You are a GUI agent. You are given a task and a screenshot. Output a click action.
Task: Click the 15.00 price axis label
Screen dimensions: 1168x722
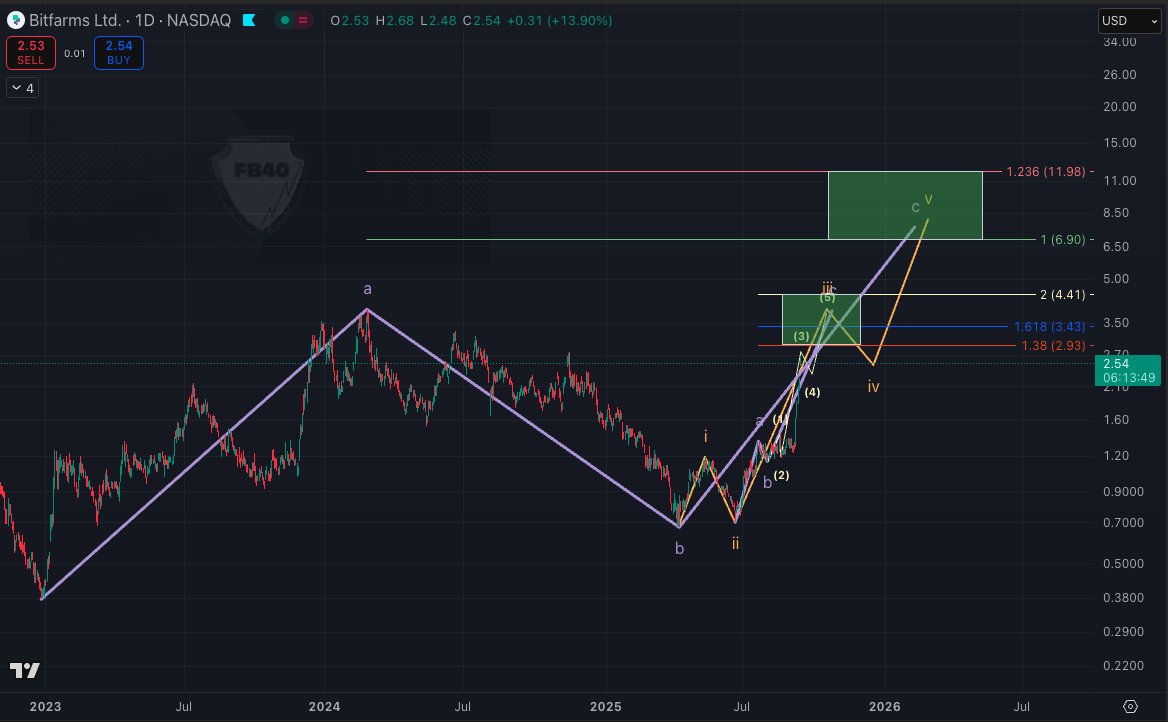pos(1120,142)
